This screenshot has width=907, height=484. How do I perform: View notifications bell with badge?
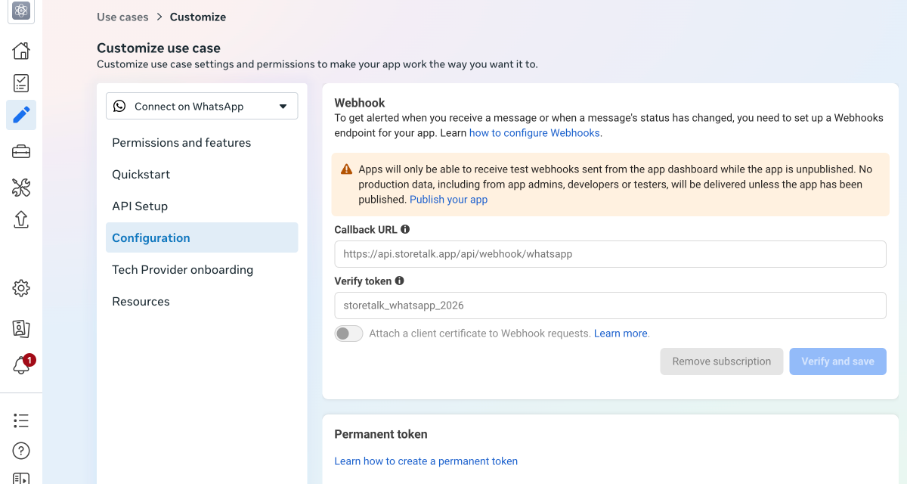(x=22, y=364)
